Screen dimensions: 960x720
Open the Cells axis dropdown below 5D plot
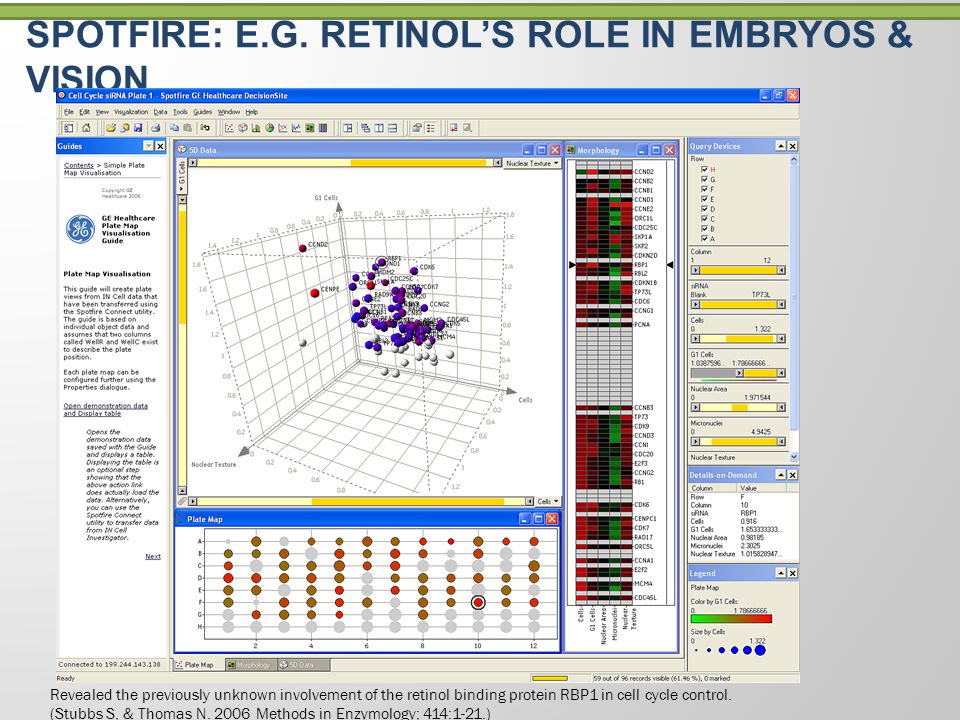coord(548,501)
